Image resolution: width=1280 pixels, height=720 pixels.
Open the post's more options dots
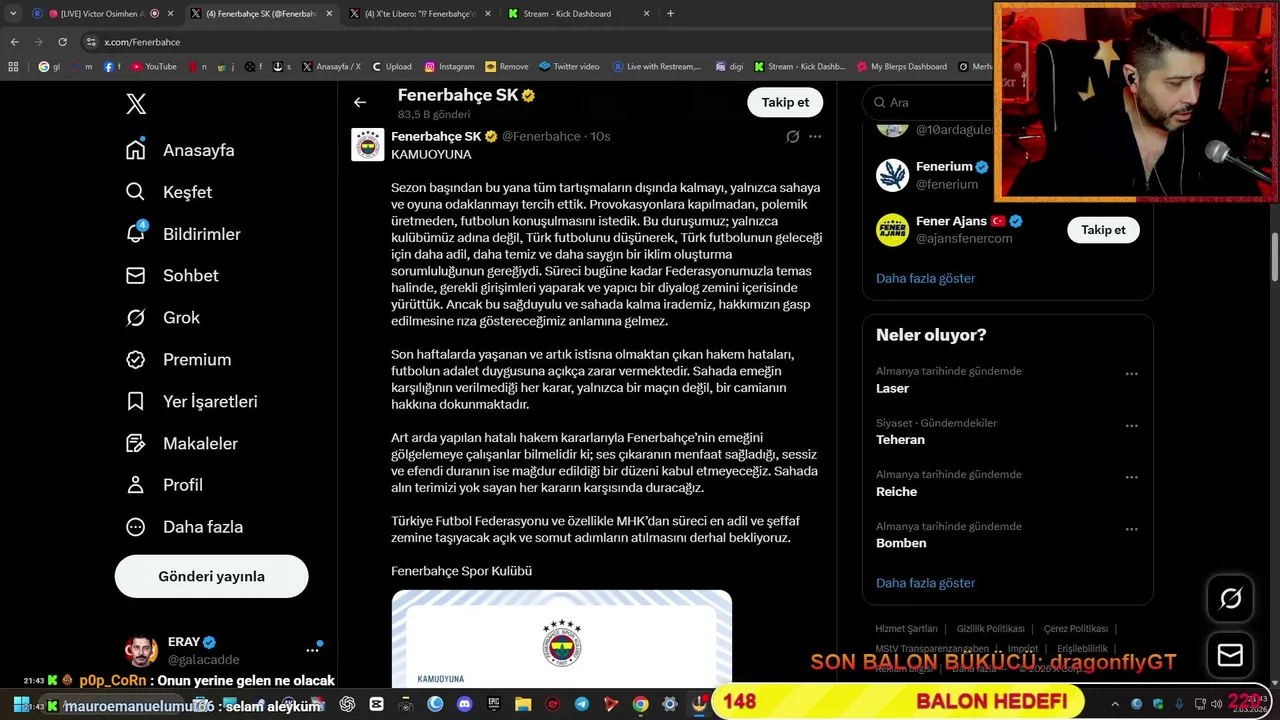pos(815,136)
